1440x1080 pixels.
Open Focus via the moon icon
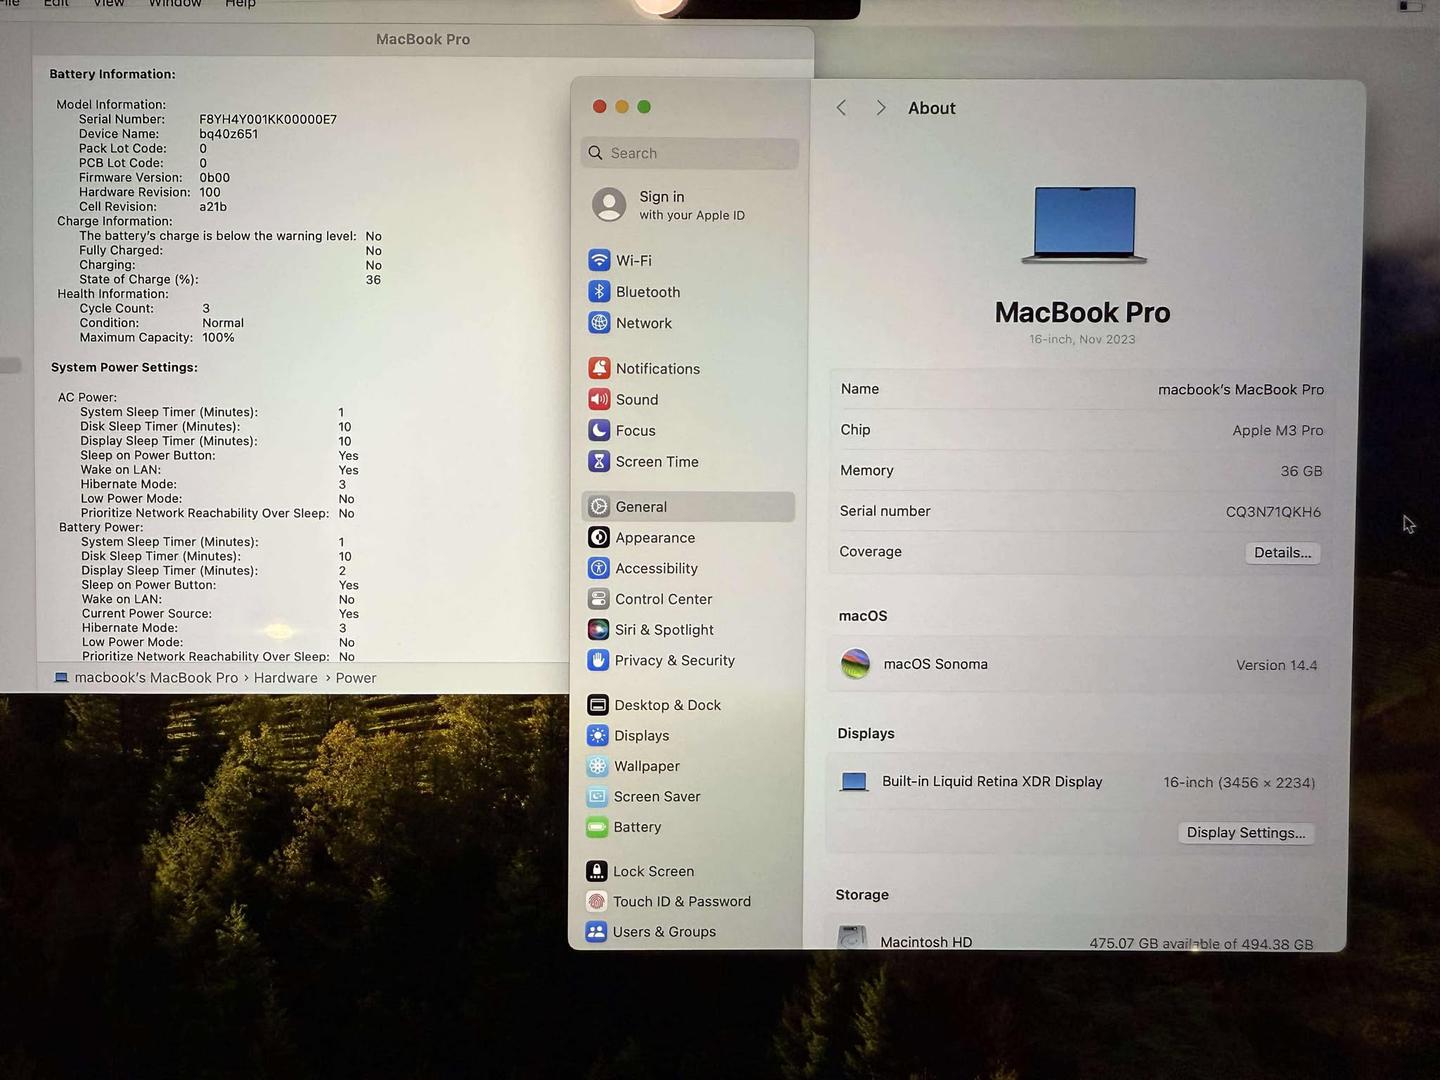(x=599, y=430)
